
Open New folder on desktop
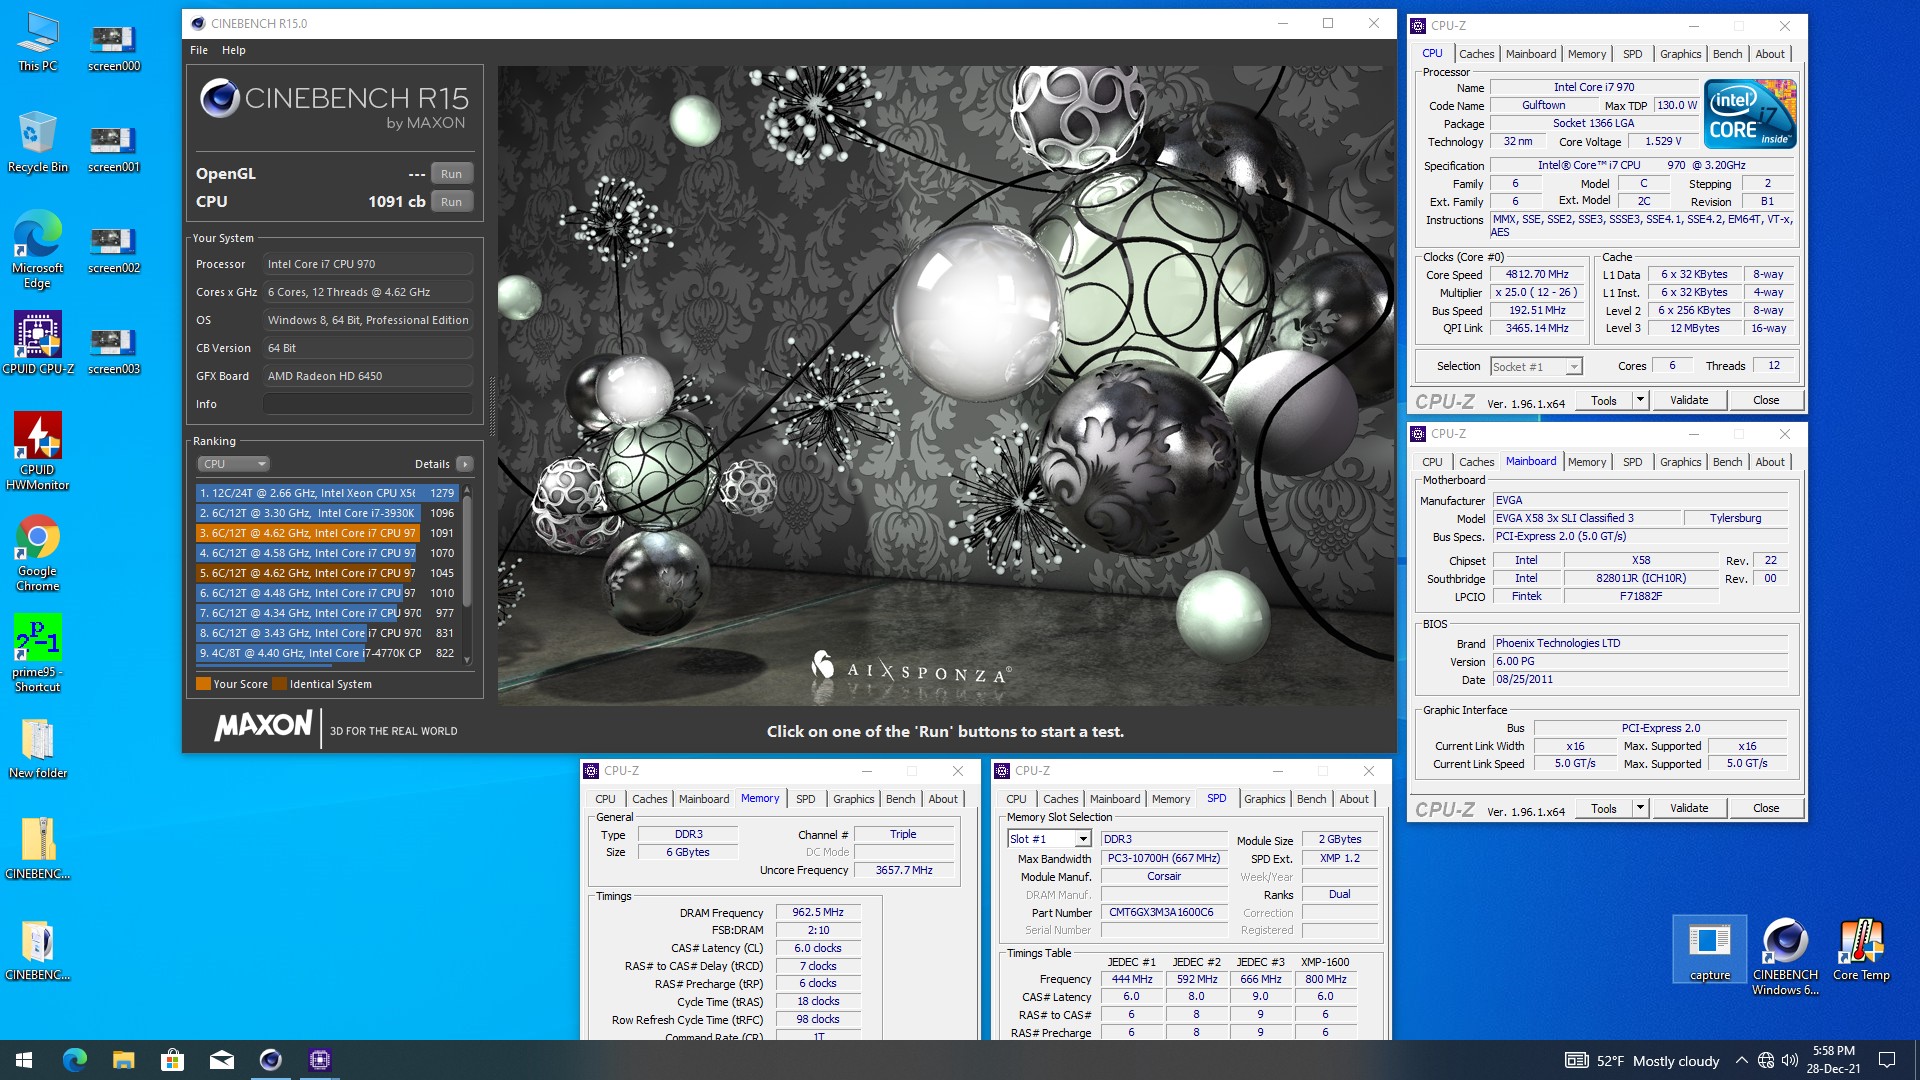click(x=38, y=749)
